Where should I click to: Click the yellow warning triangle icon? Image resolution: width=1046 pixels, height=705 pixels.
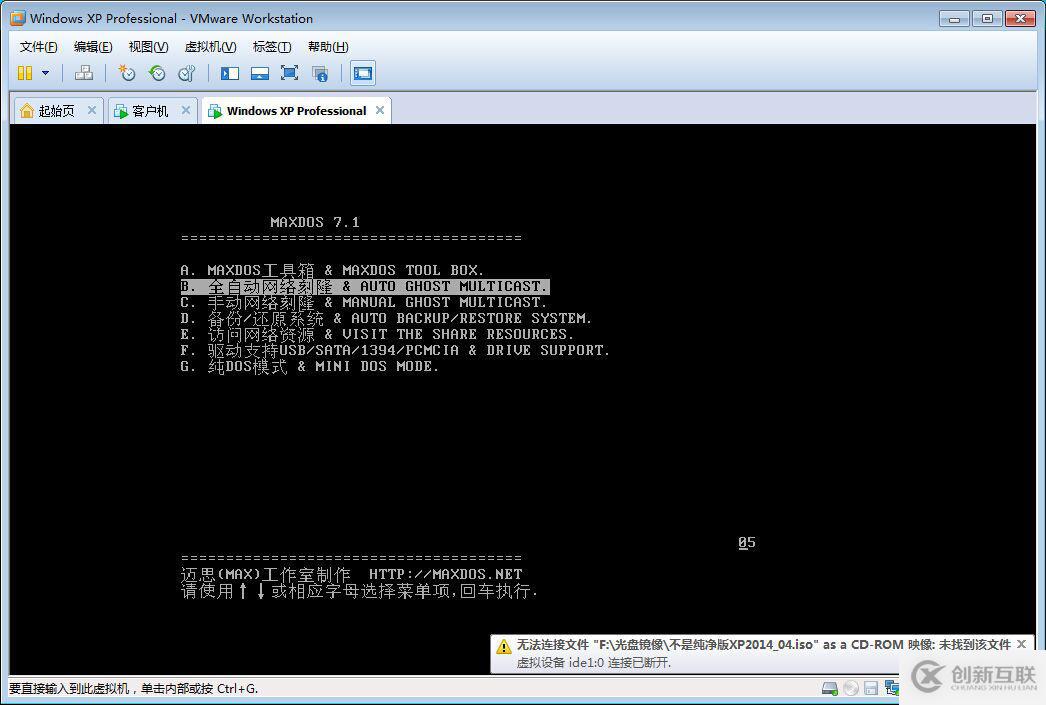coord(504,646)
